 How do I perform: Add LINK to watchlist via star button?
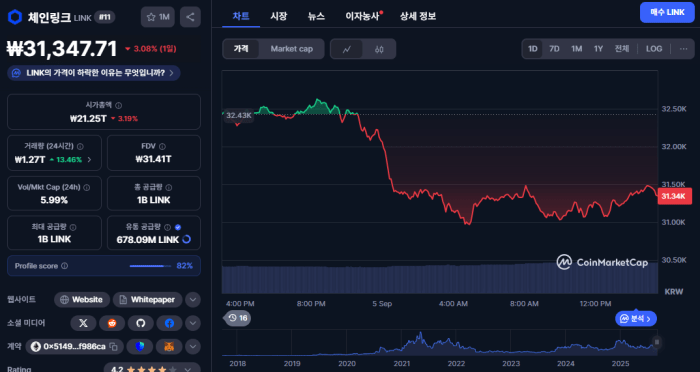coord(158,17)
